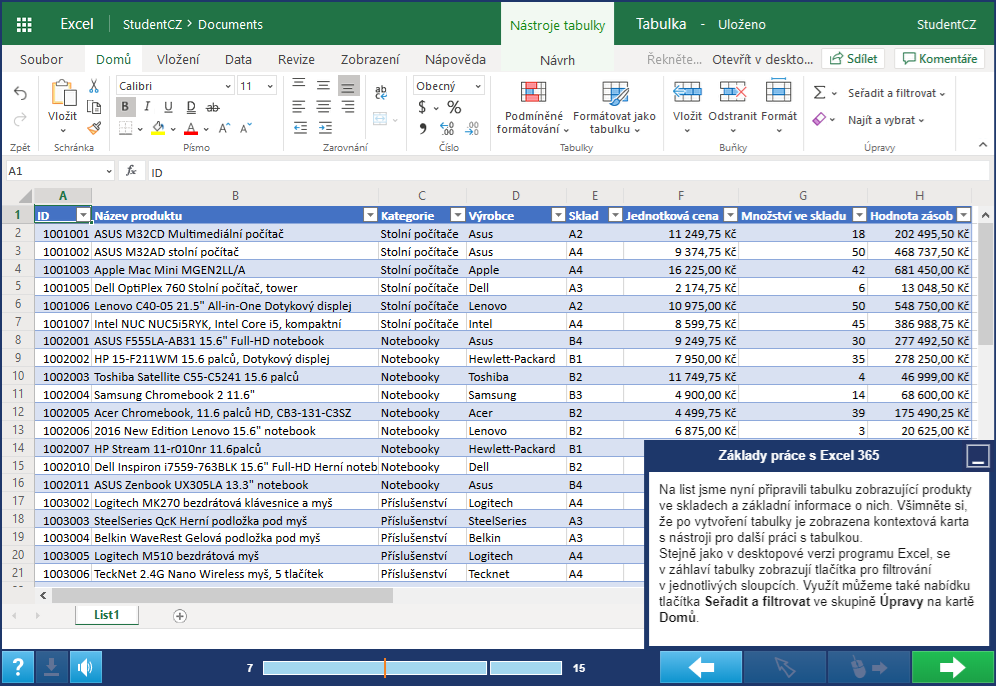Switch to the Zobrazení tab

[370, 59]
